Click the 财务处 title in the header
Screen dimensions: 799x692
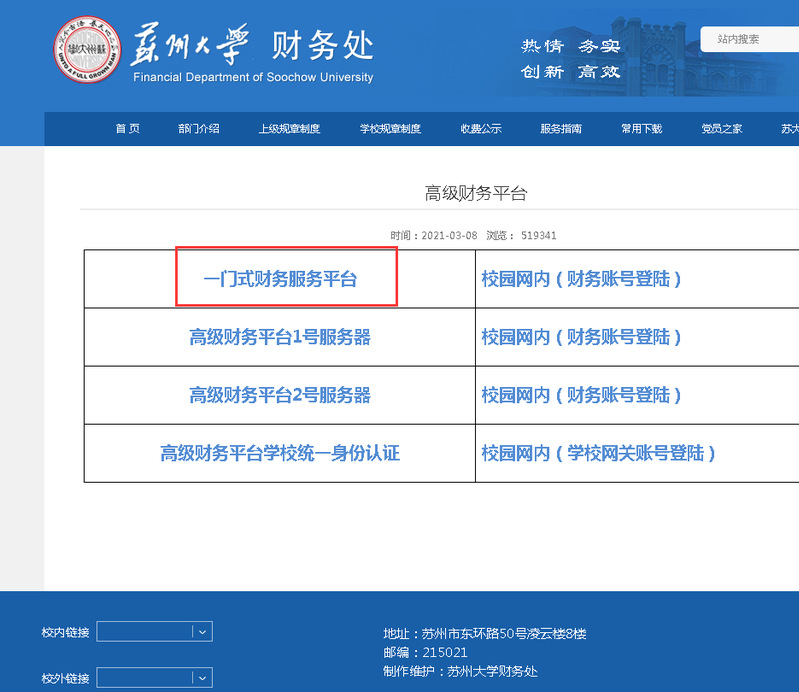pyautogui.click(x=323, y=45)
